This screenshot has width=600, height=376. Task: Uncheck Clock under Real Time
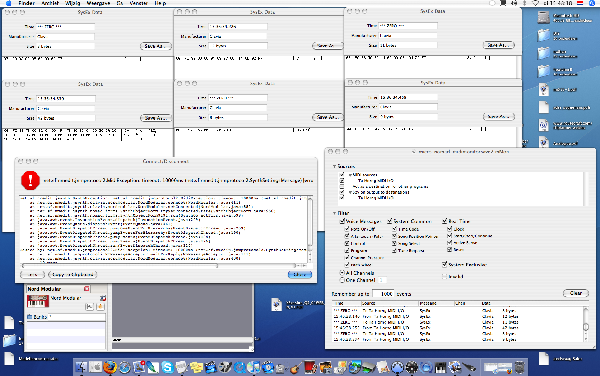click(x=450, y=229)
